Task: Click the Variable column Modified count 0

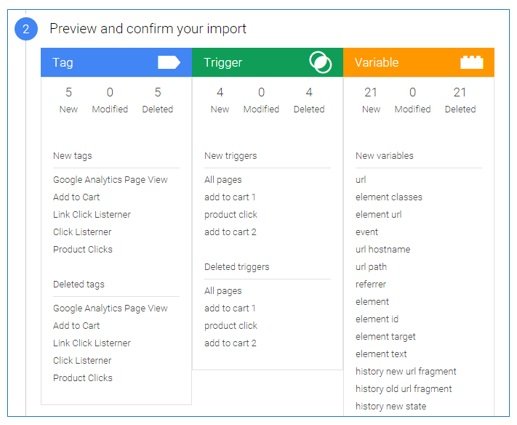Action: point(413,92)
